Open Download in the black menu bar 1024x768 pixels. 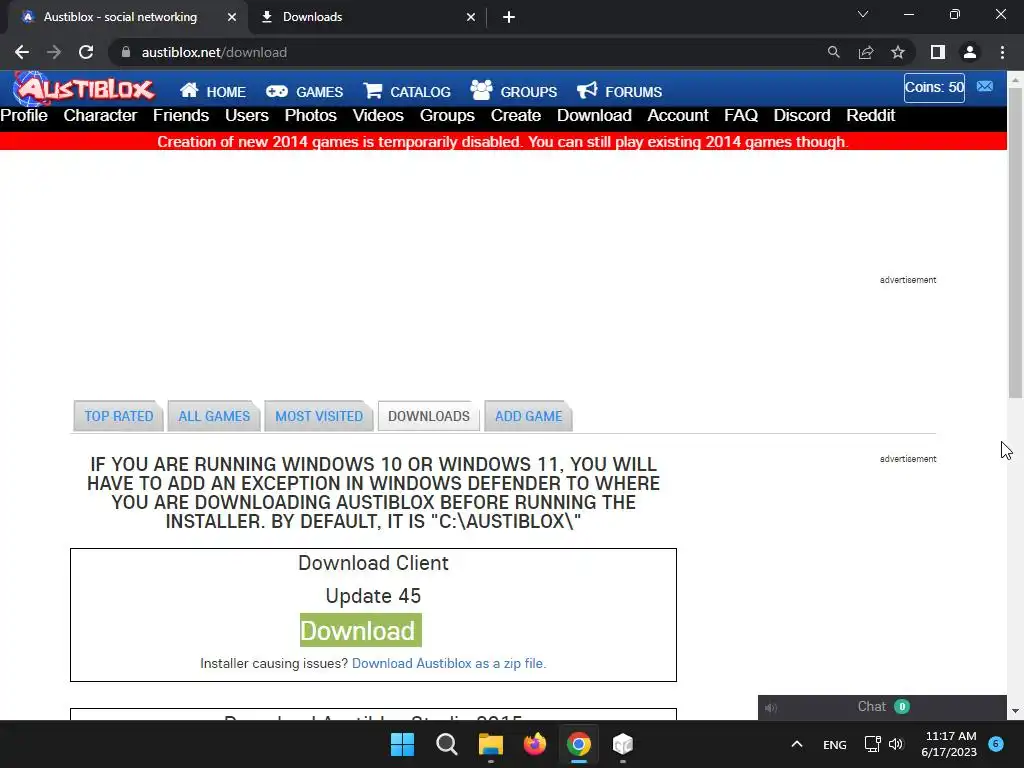(x=594, y=116)
